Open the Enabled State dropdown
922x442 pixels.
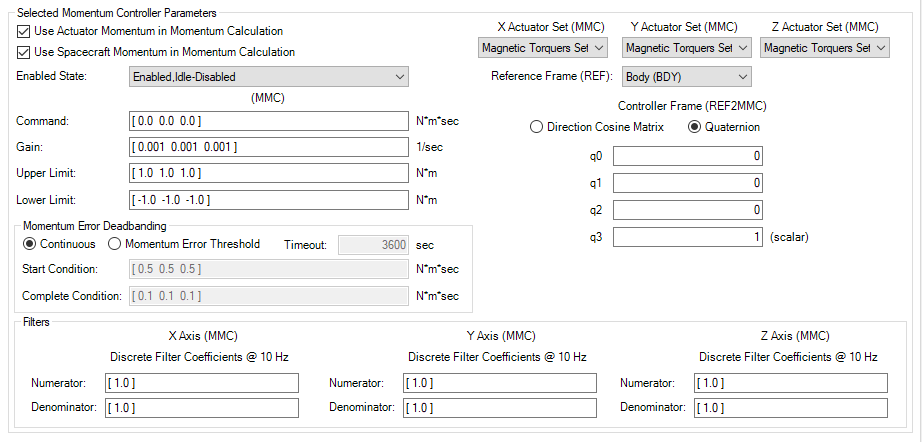269,77
